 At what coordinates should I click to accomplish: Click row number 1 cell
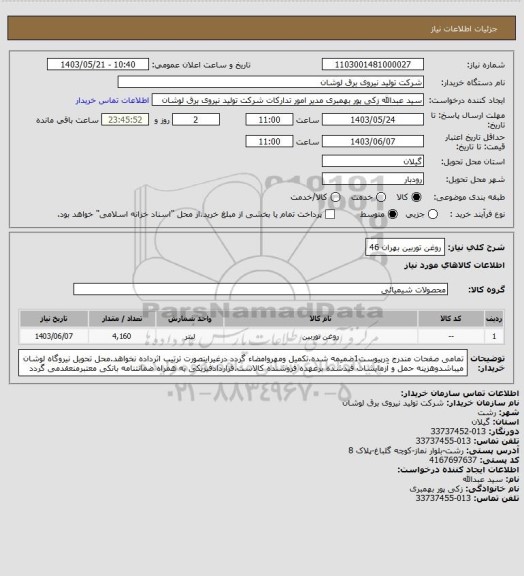click(494, 336)
